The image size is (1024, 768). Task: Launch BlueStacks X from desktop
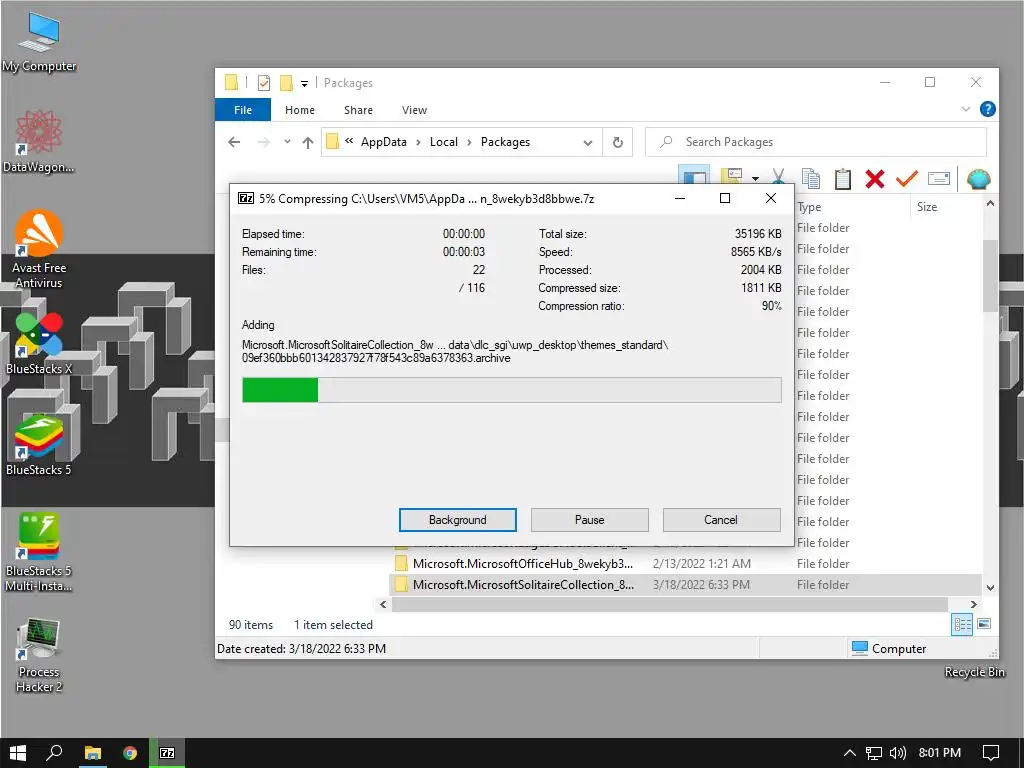pos(39,344)
